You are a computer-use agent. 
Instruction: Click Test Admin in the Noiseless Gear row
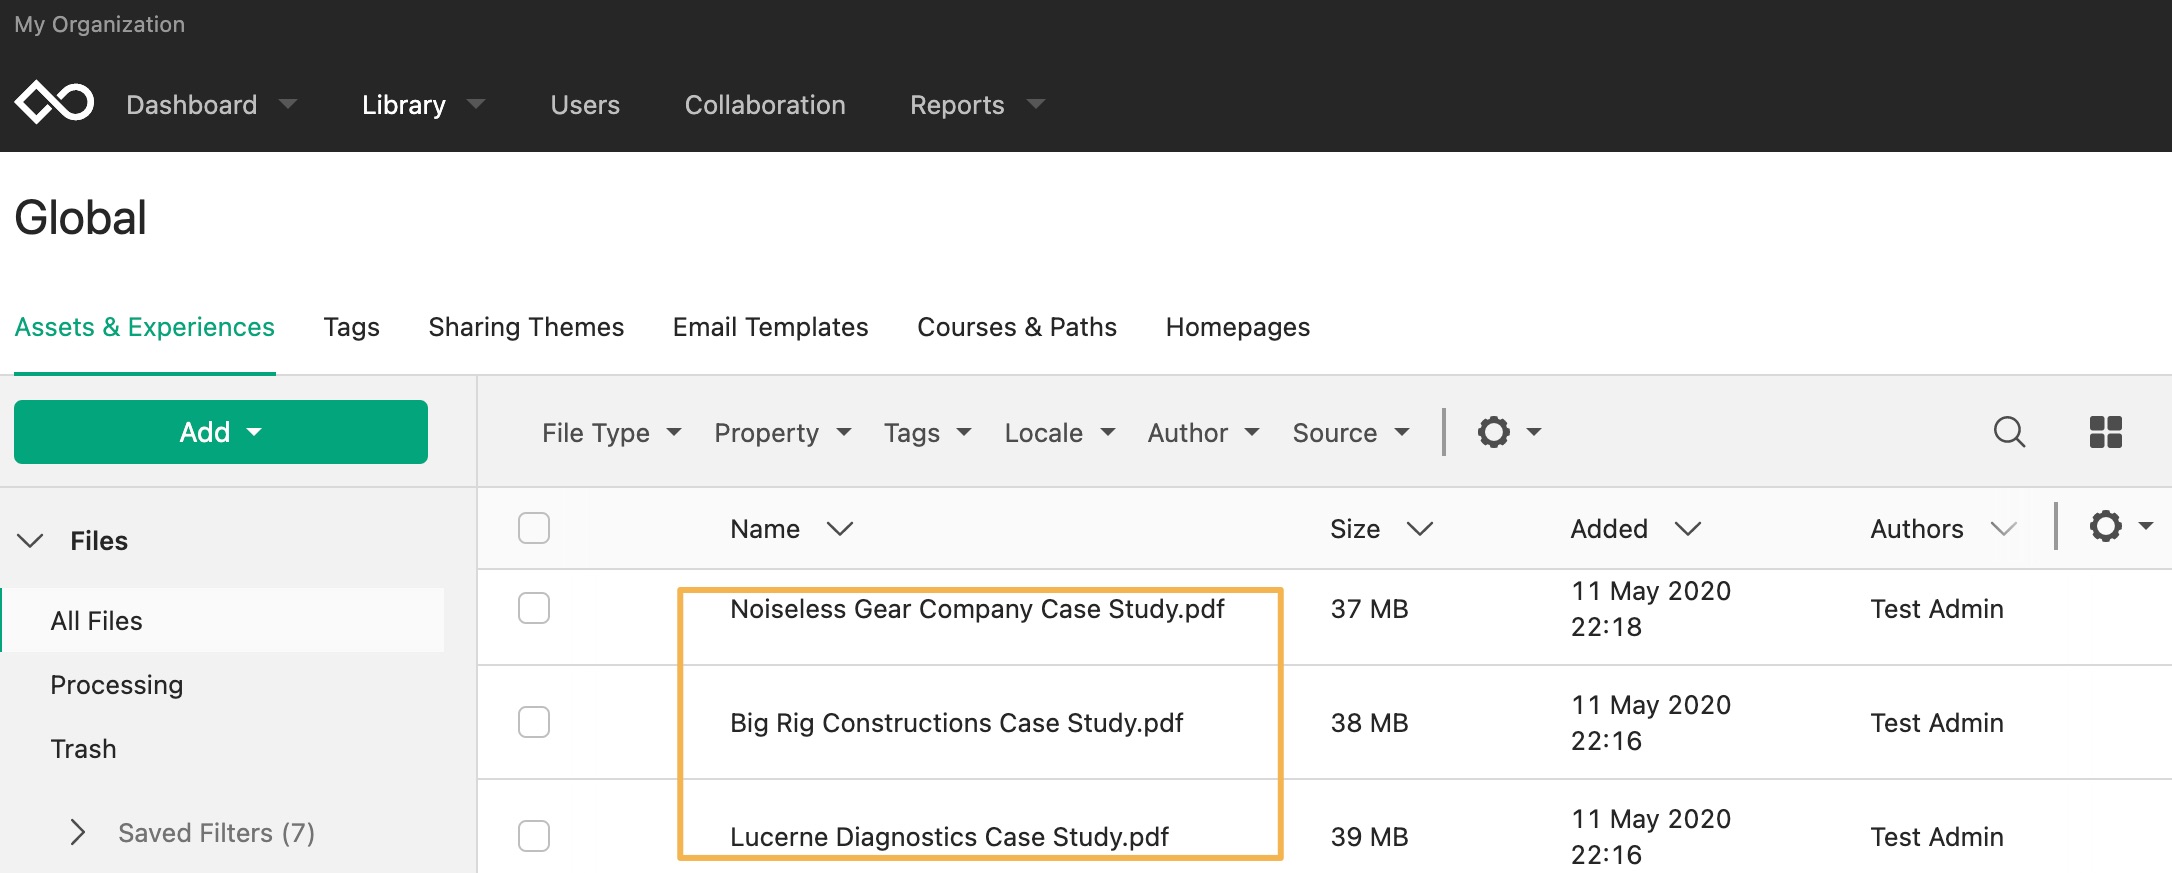click(1936, 609)
